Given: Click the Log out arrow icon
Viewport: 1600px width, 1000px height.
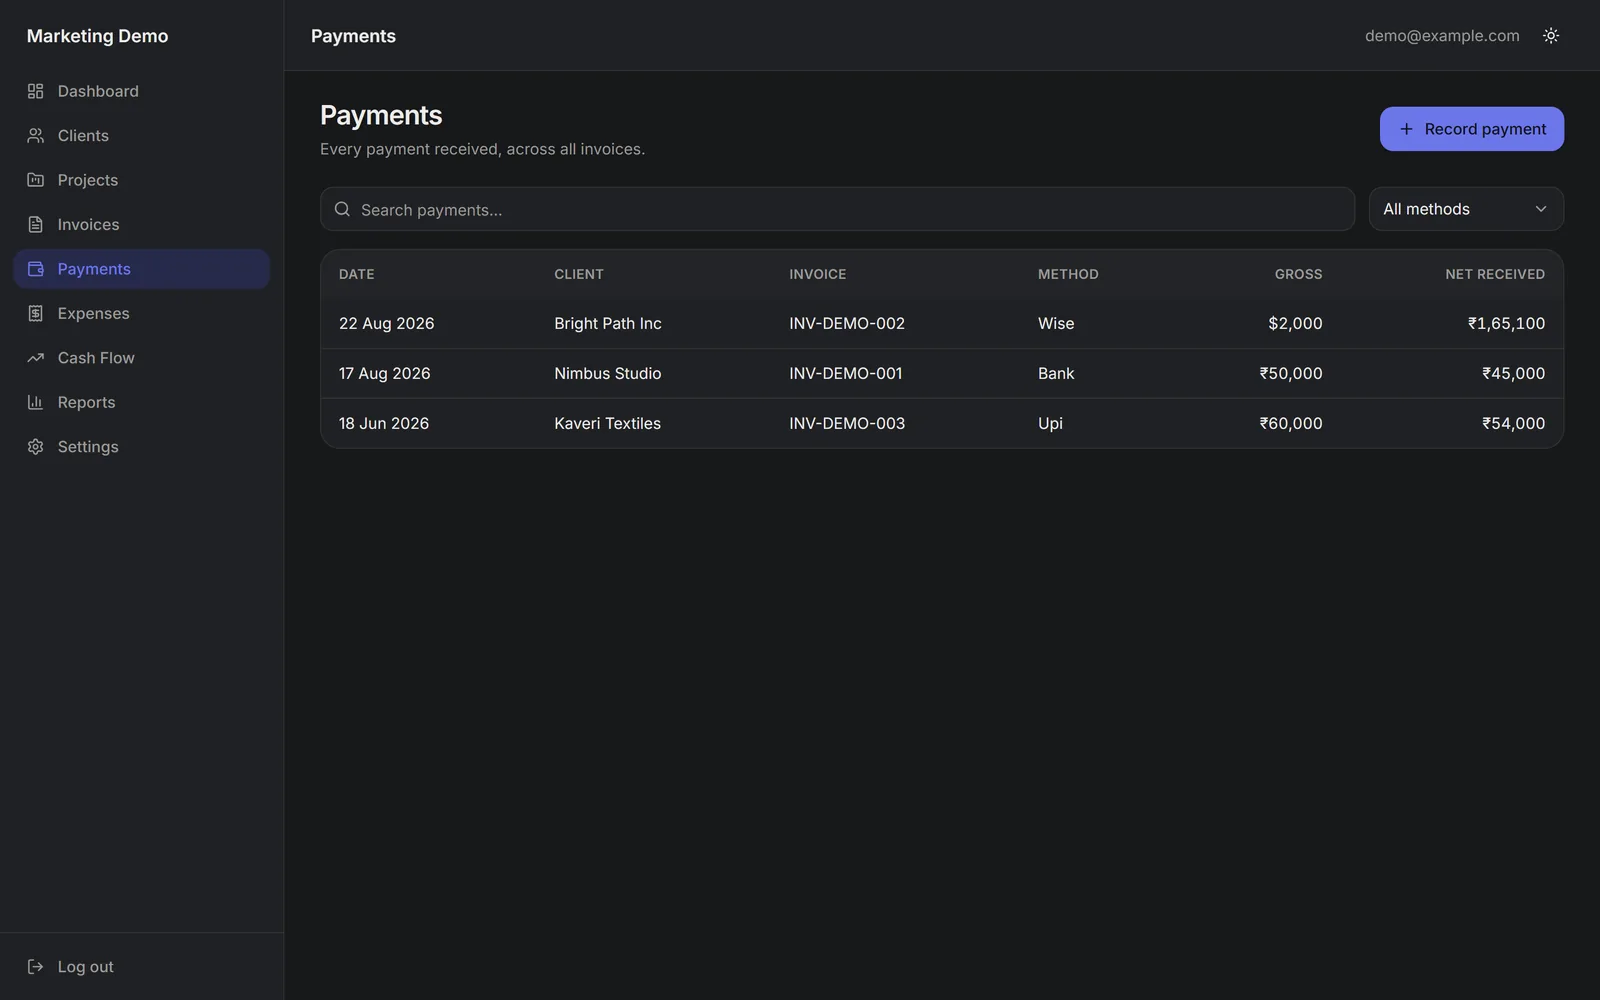Looking at the screenshot, I should click(36, 967).
